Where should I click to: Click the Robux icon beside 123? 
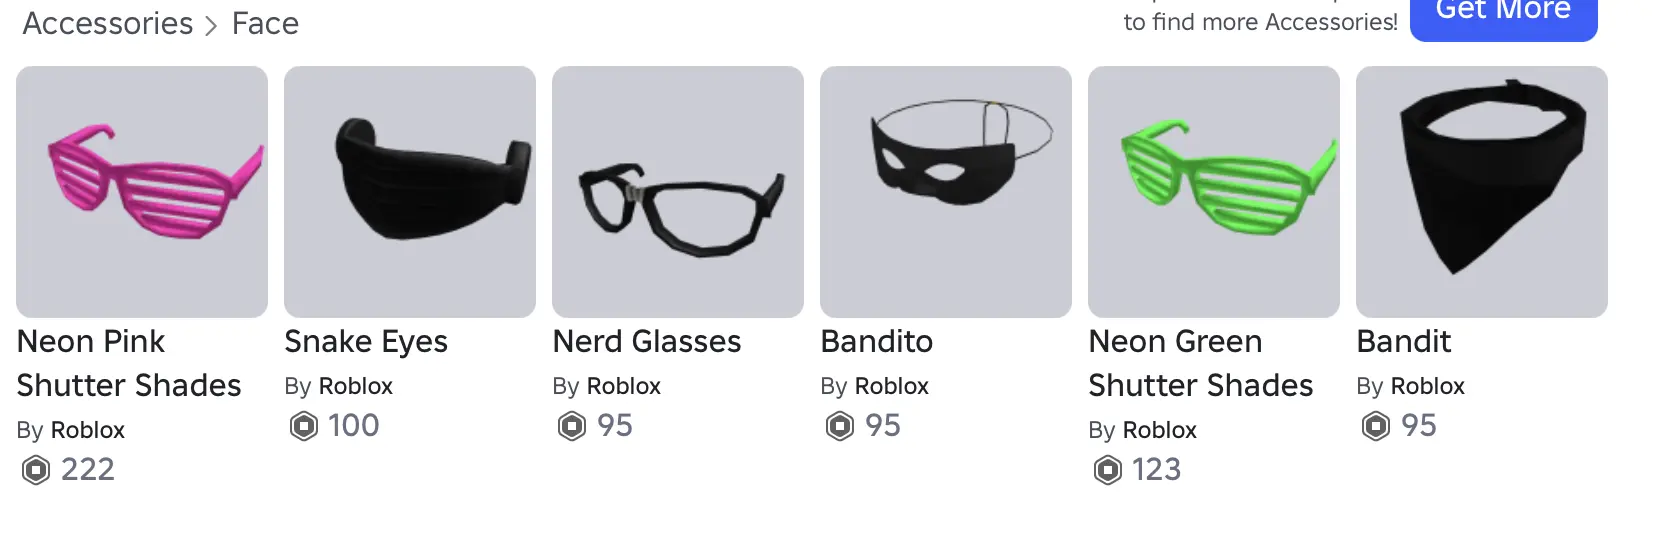[1108, 469]
